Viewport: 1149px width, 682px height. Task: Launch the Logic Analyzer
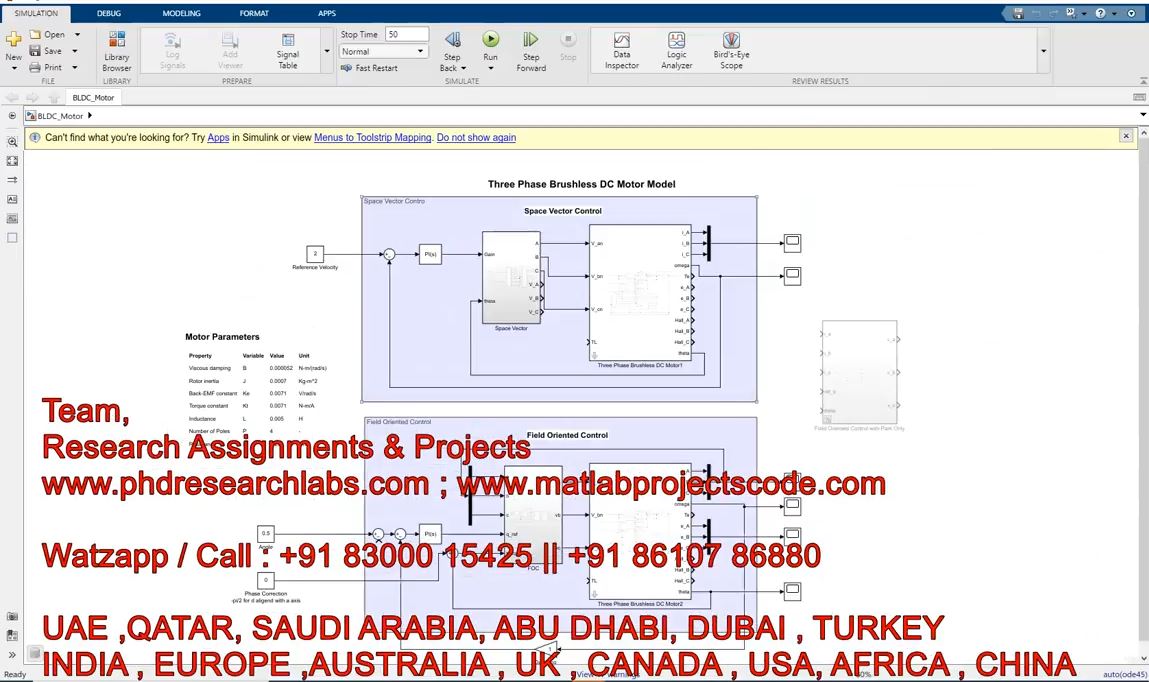676,51
